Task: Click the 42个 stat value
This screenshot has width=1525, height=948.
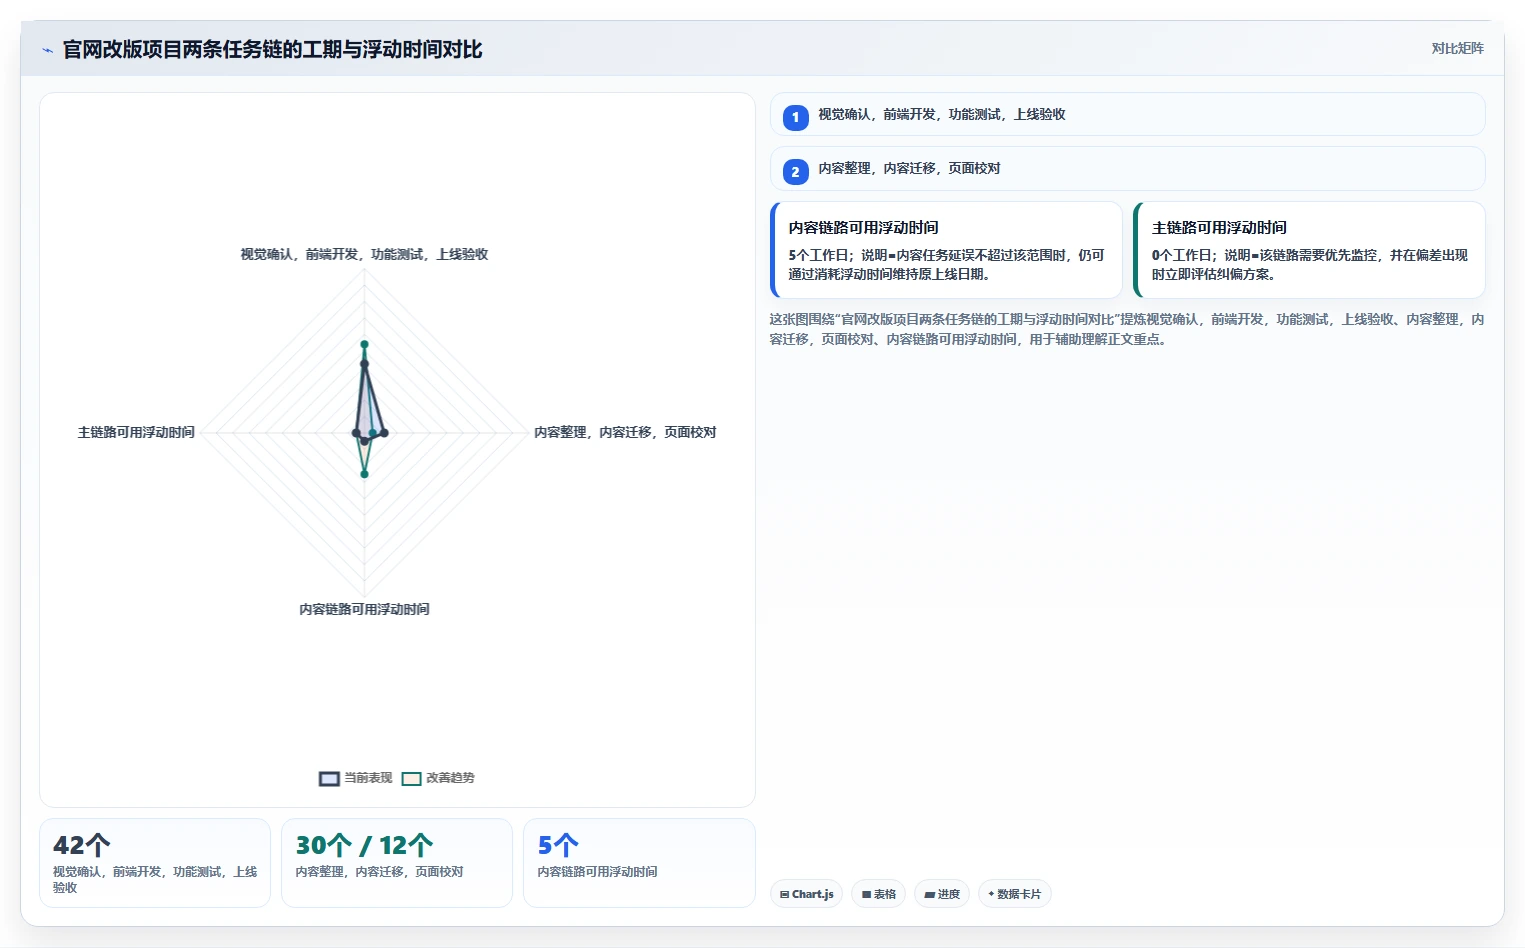Action: 82,846
